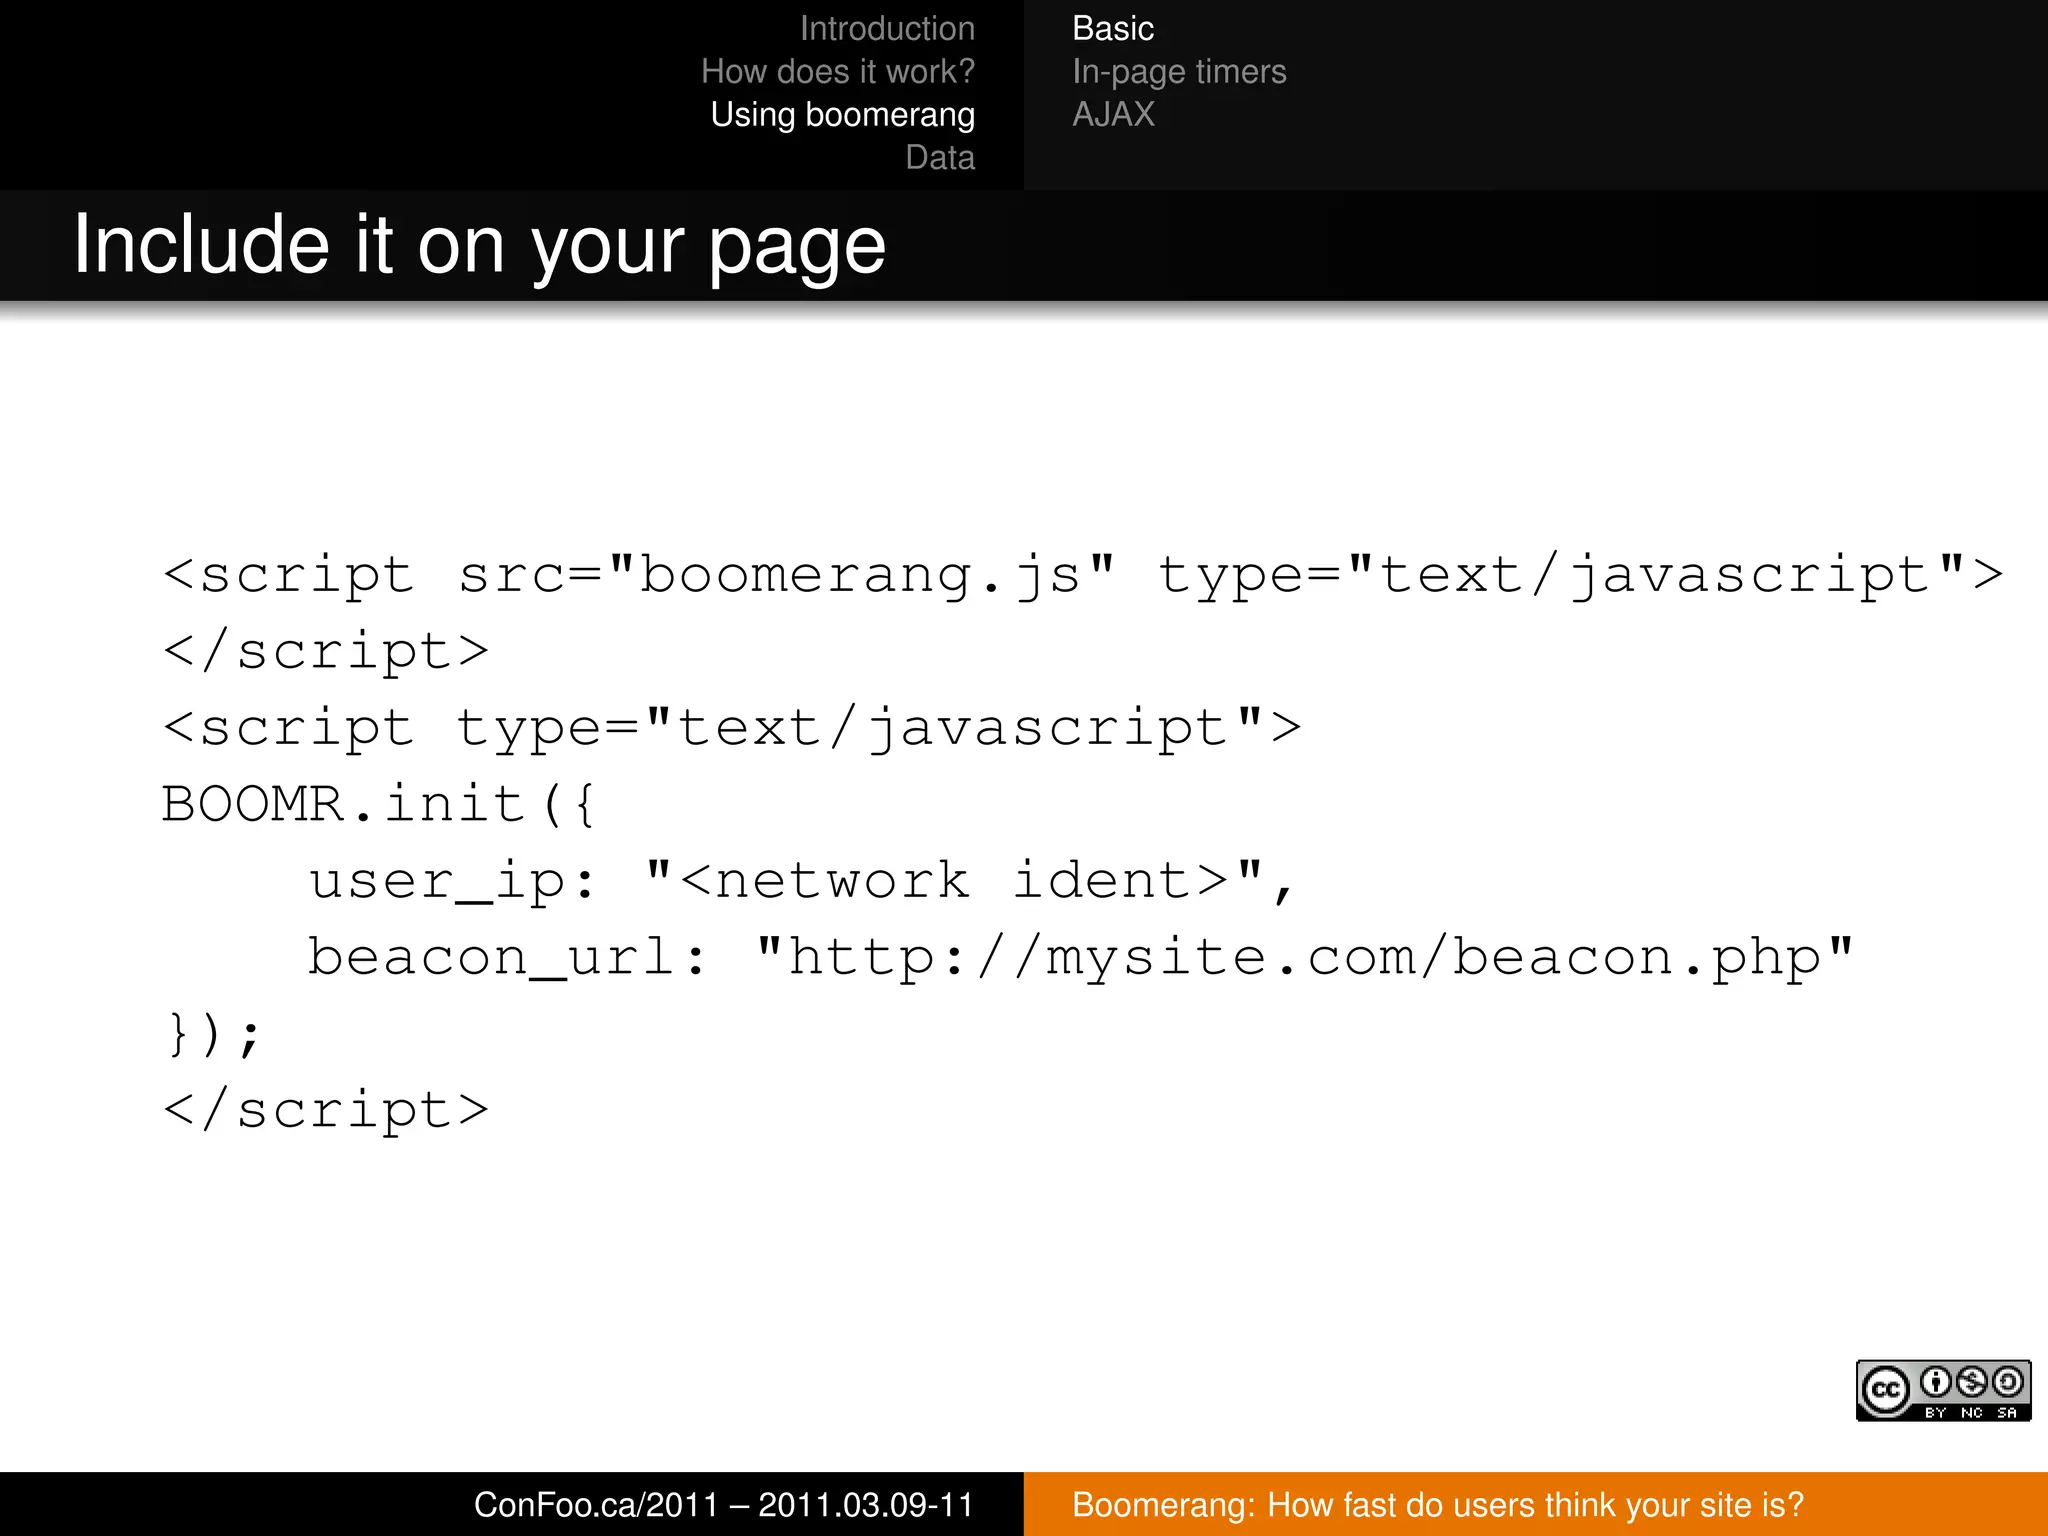Click the footer title 'Boomerang: How fast do users think'
Screen dimensions: 2048x1536
tap(1438, 1505)
